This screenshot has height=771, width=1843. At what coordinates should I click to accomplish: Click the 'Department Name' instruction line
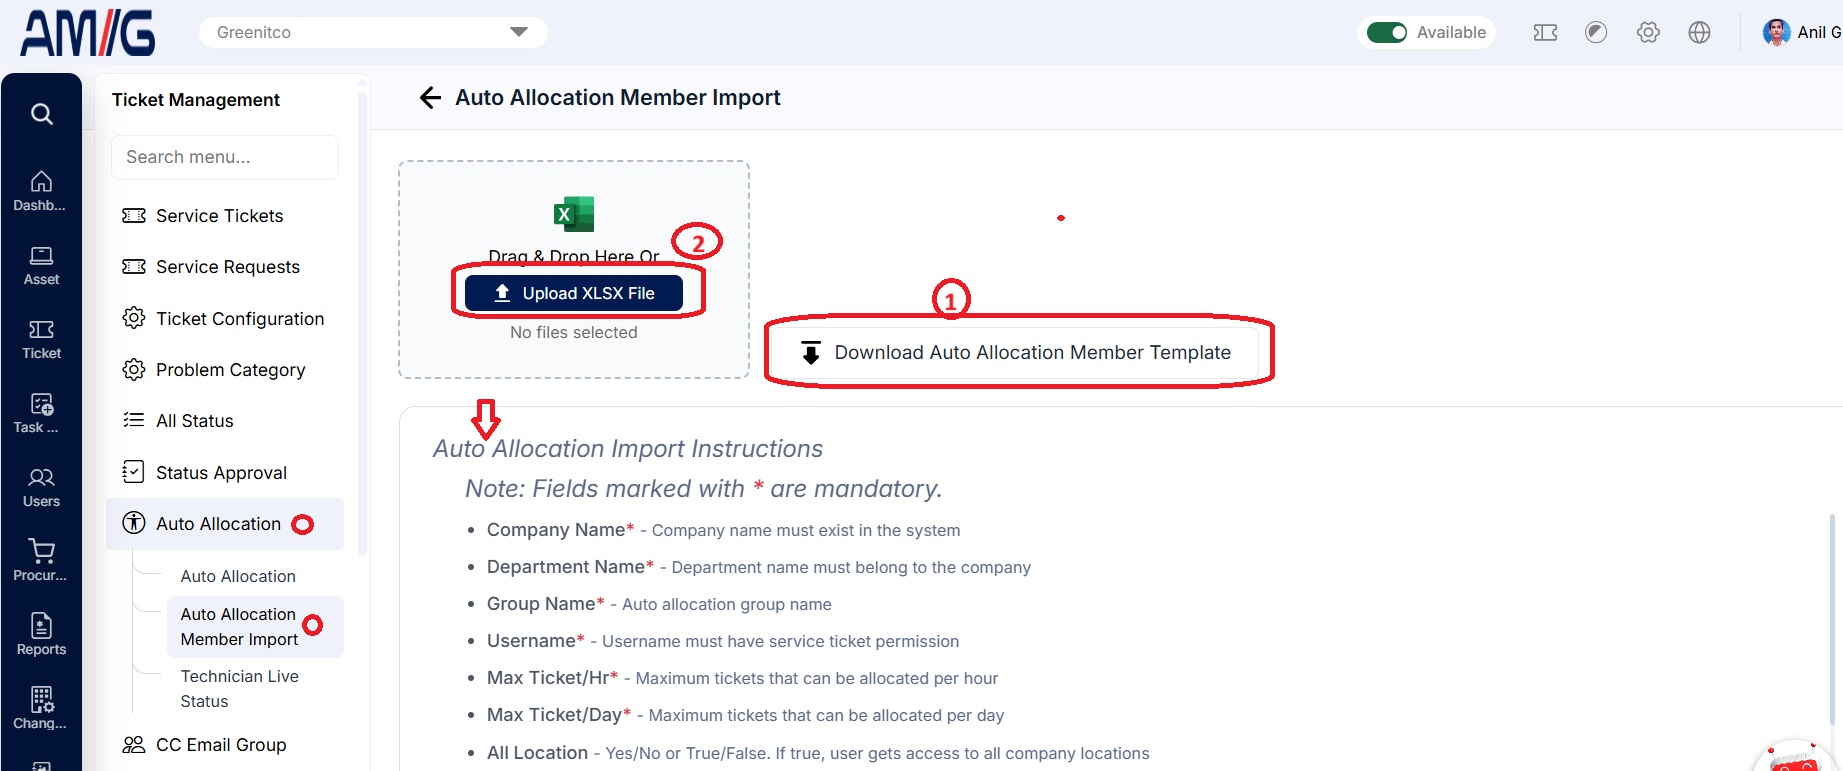pos(758,567)
